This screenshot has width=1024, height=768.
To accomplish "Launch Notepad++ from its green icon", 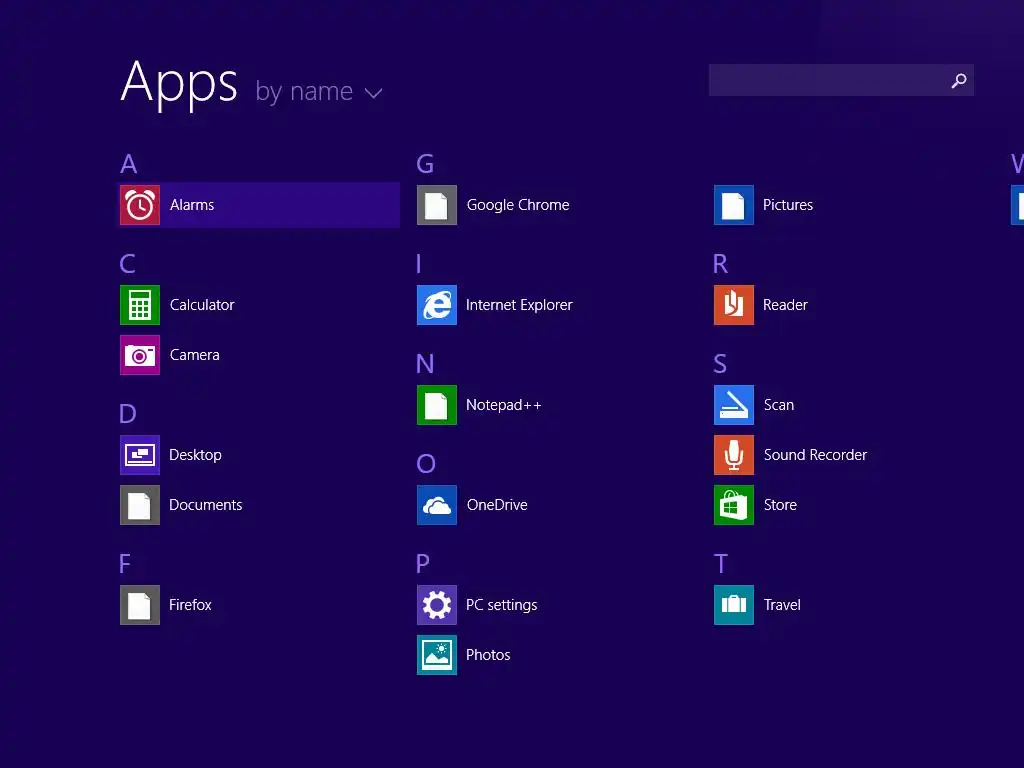I will [x=437, y=405].
